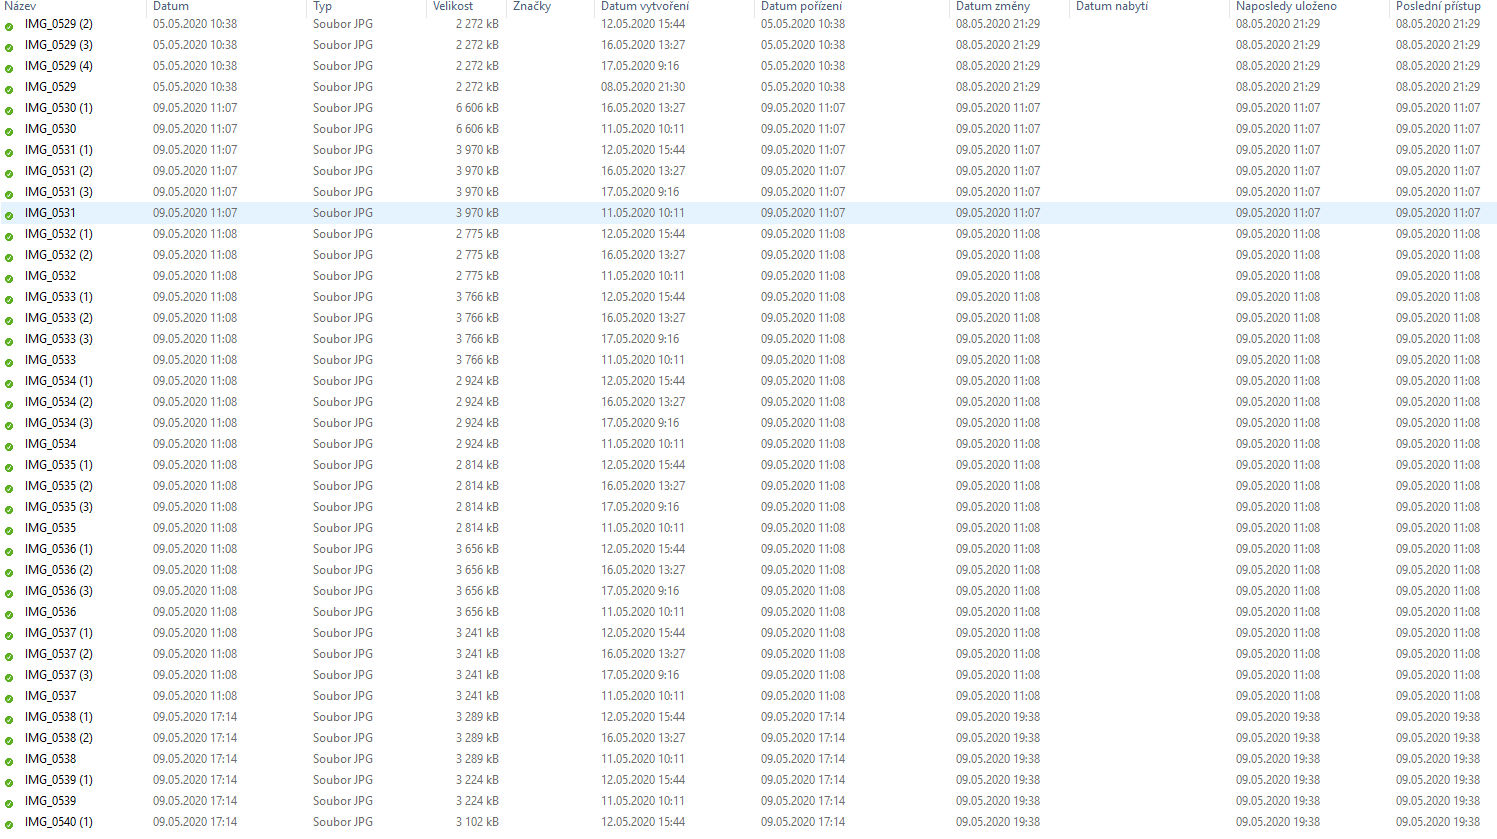Click the Datum nabytí column header

pos(1112,6)
